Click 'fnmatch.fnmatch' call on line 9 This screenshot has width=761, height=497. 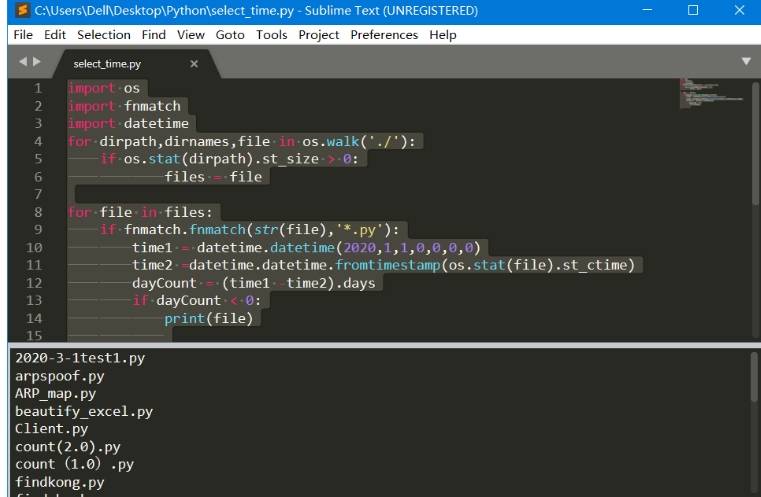coord(185,230)
